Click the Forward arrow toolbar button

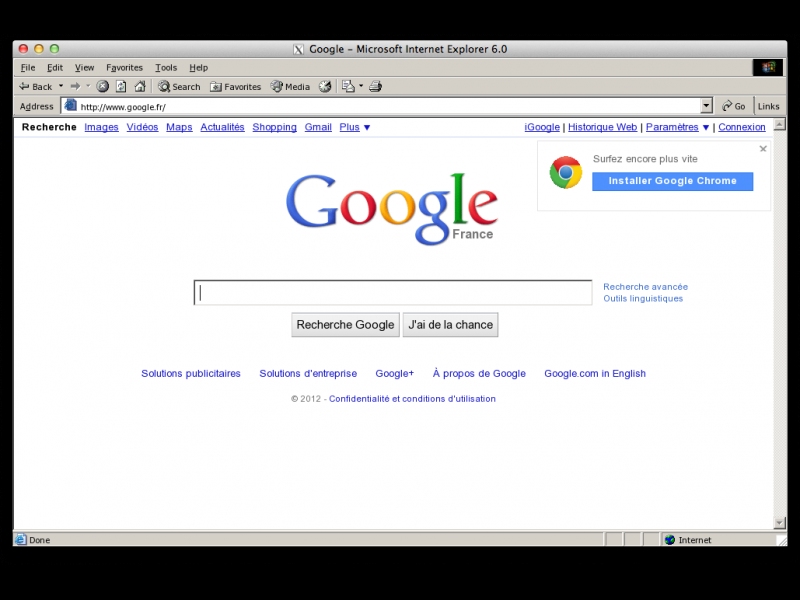(76, 87)
